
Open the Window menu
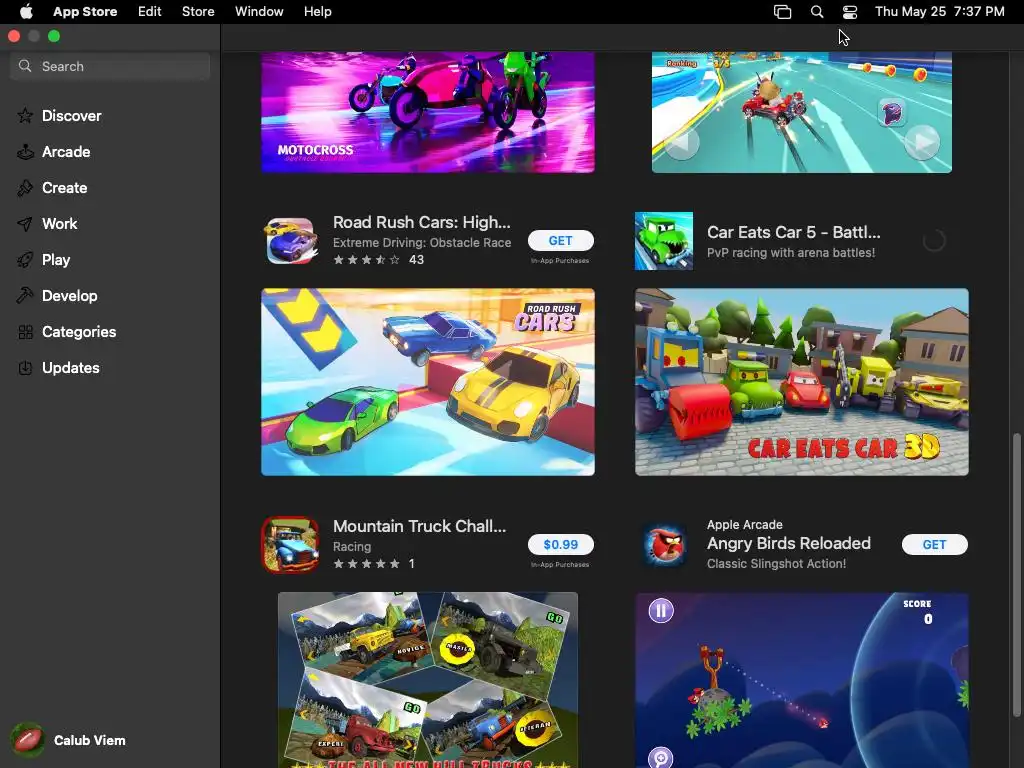coord(259,12)
